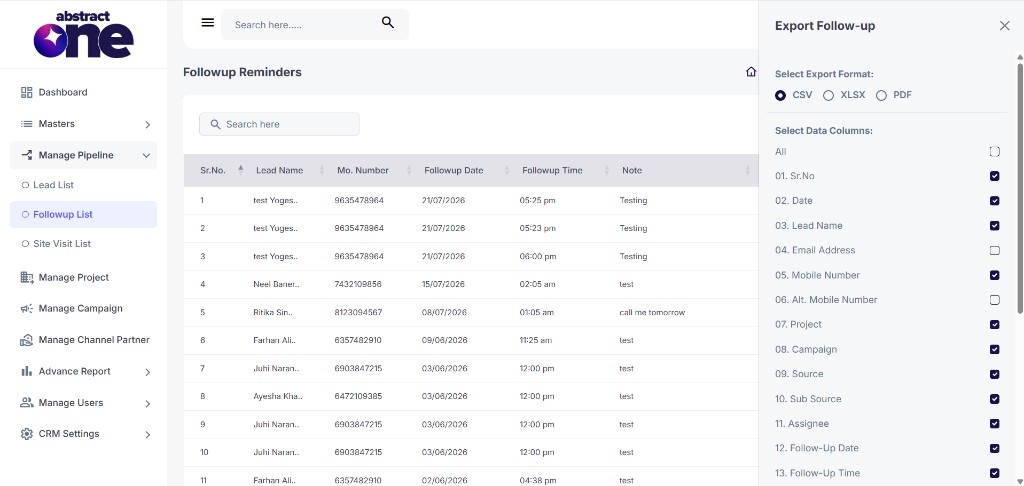Click followup date 15/07/2026

pos(443,284)
